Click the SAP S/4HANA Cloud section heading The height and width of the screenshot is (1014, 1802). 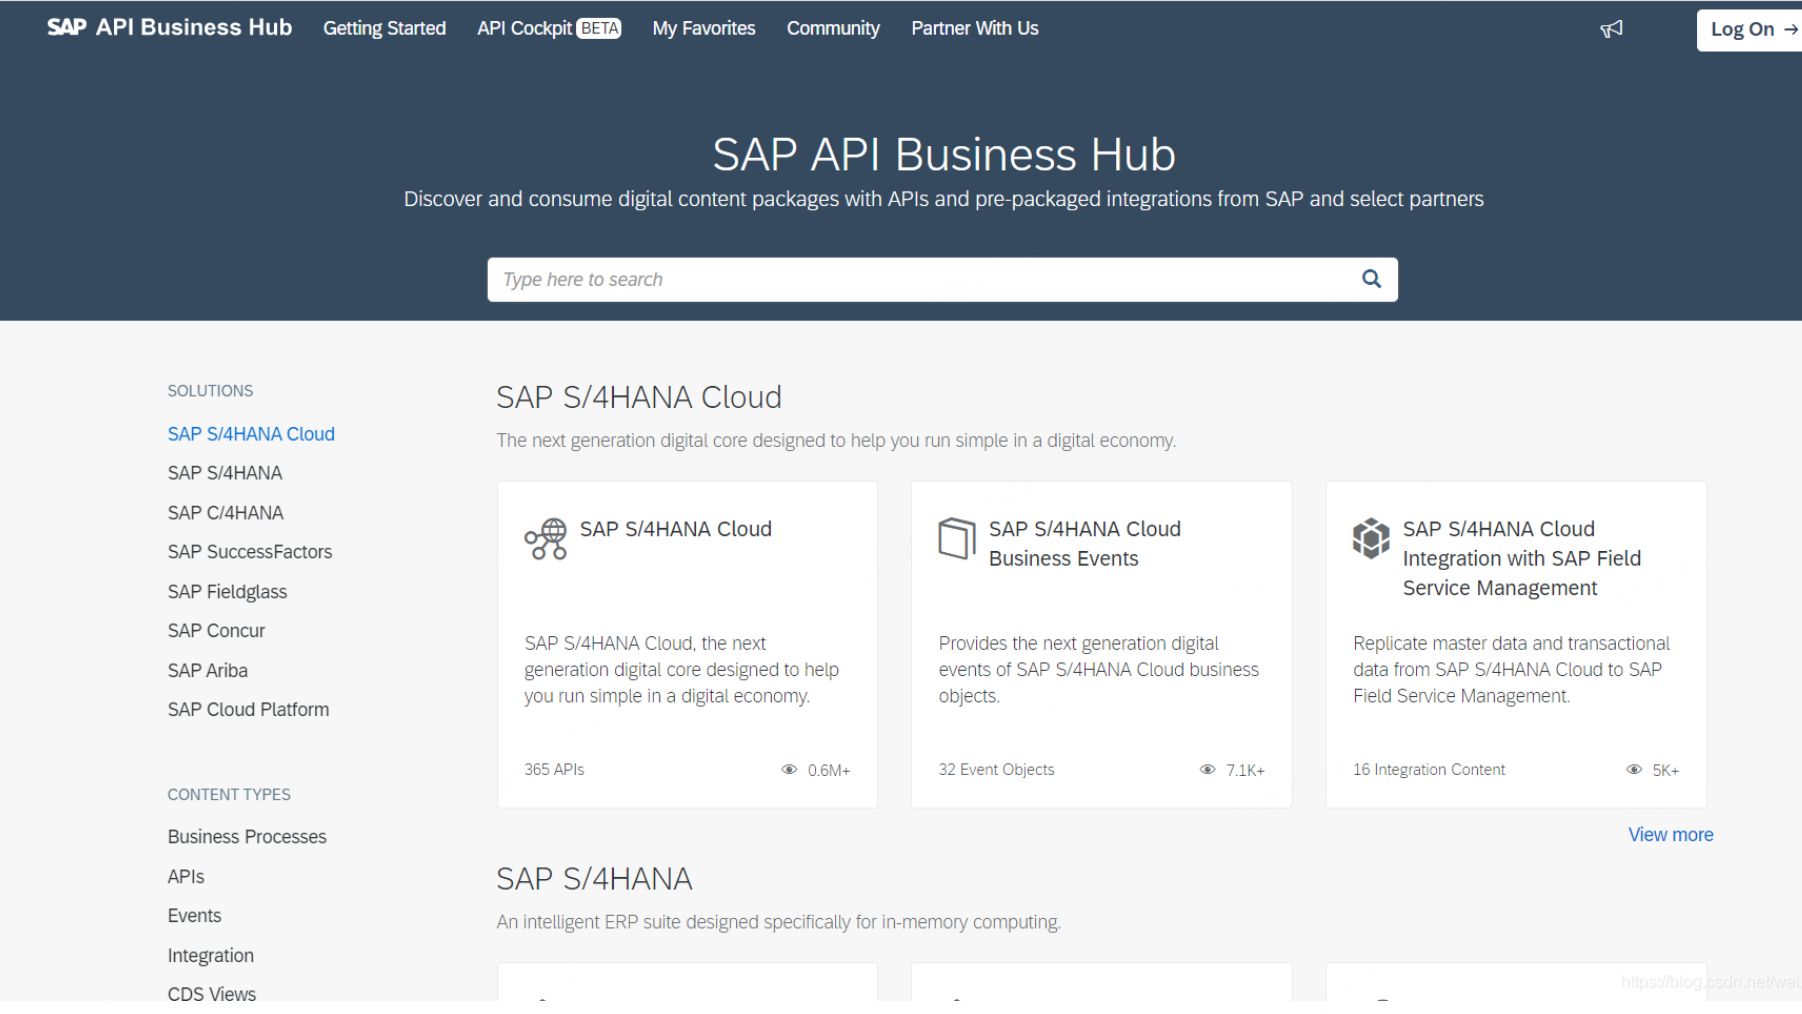639,397
